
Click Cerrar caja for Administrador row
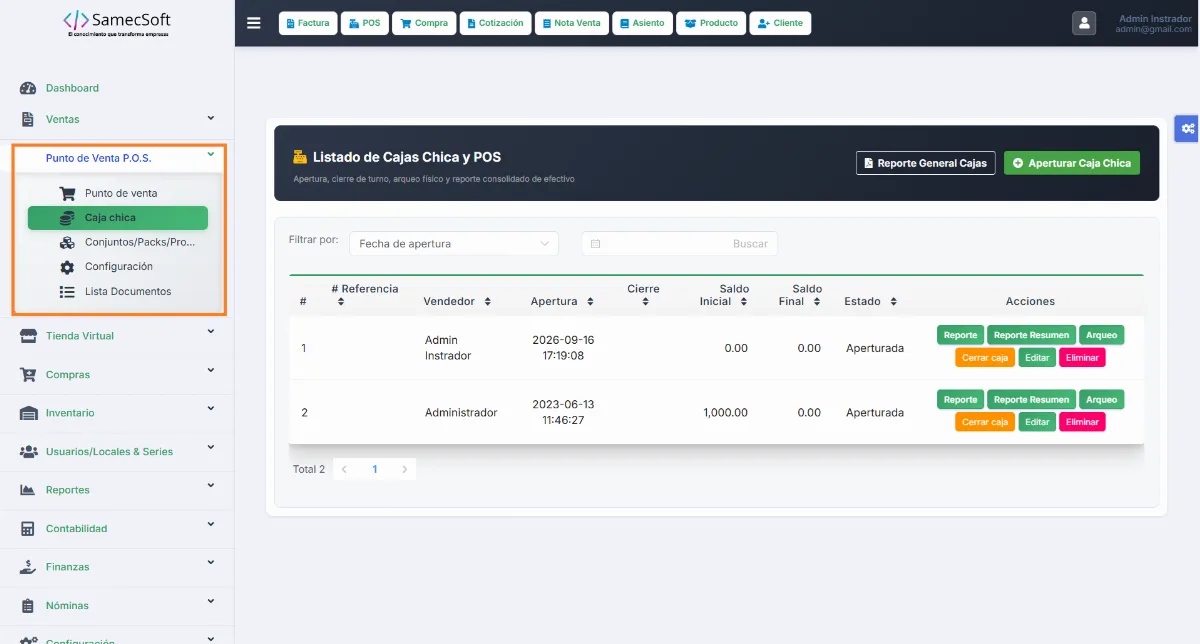tap(985, 422)
